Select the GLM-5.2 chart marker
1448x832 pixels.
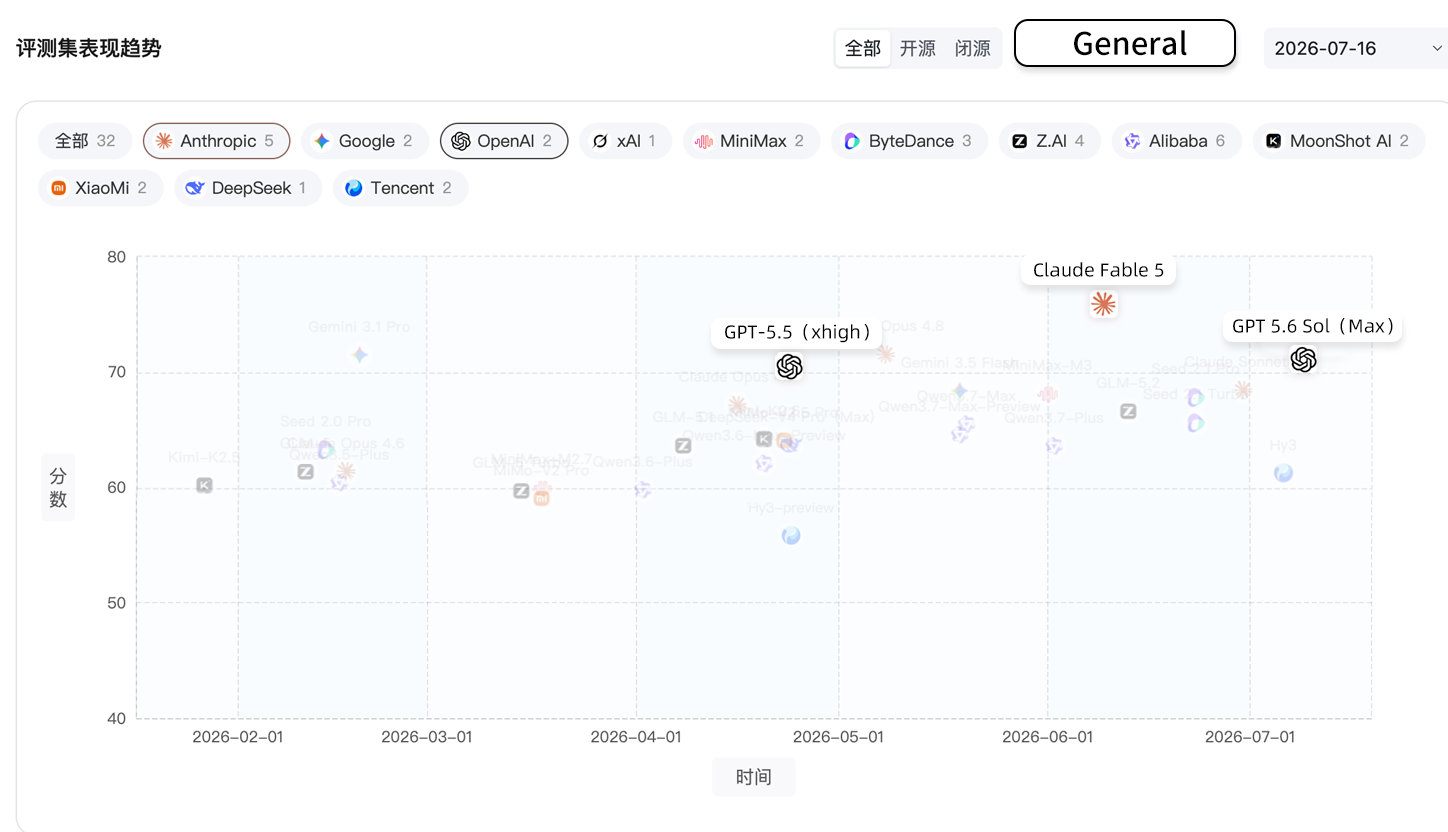[x=1128, y=411]
